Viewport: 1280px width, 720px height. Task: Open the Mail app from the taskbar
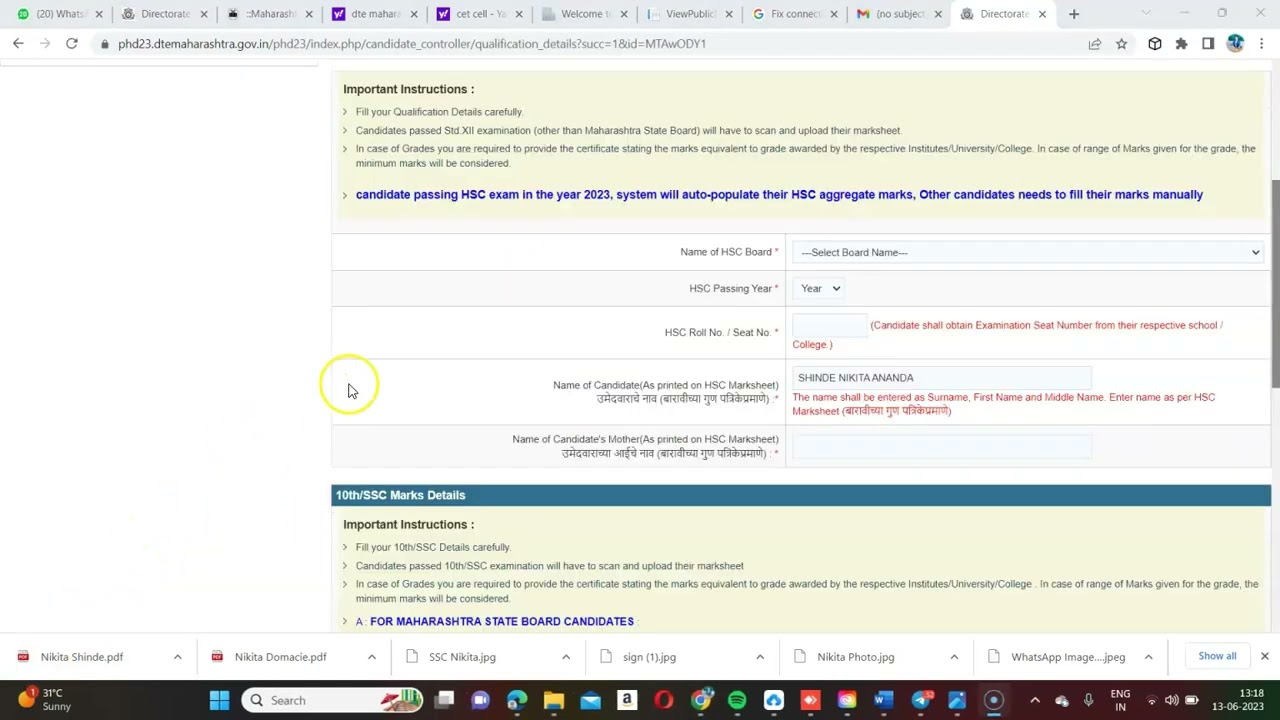590,700
